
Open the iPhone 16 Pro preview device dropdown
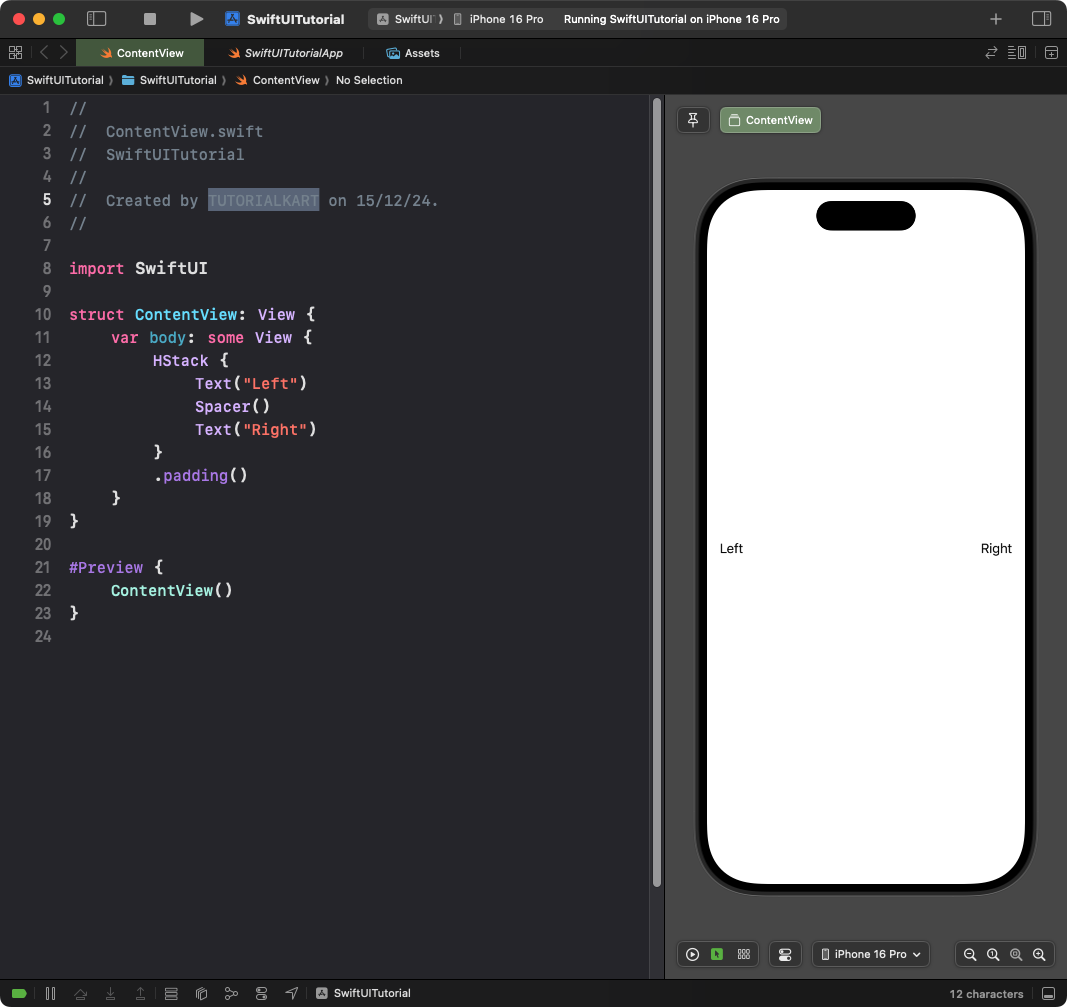870,954
